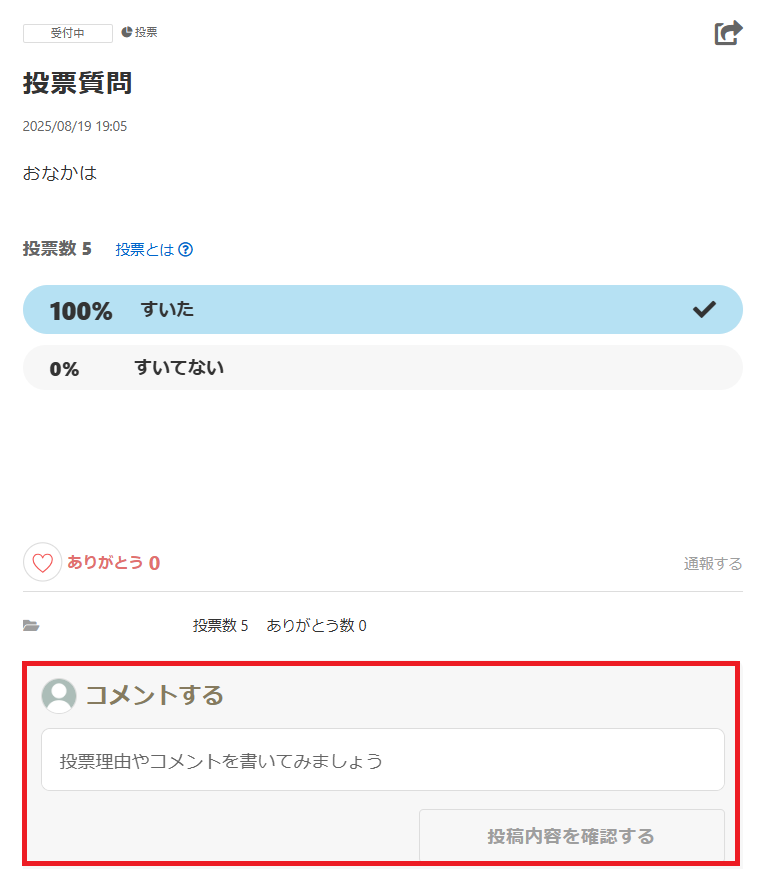Click the 0% result label
This screenshot has height=869, width=777.
64,369
